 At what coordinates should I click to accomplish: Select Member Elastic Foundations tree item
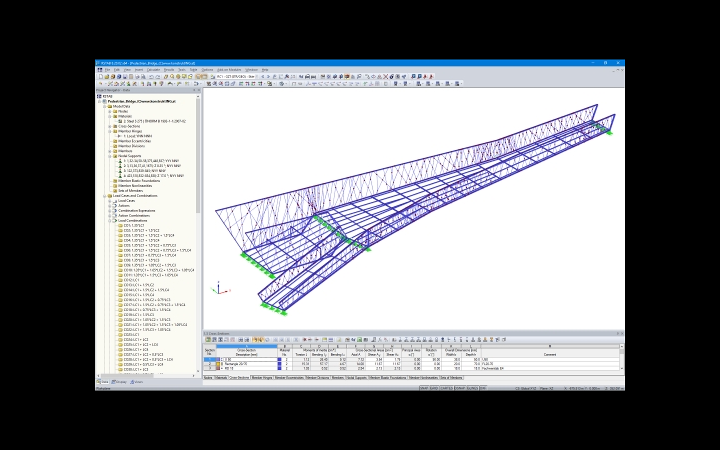click(139, 181)
